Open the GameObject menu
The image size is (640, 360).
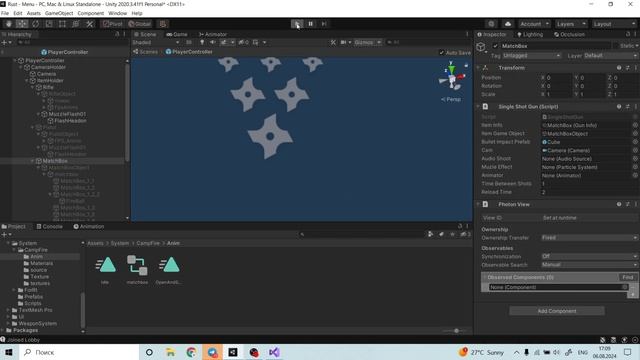(59, 13)
